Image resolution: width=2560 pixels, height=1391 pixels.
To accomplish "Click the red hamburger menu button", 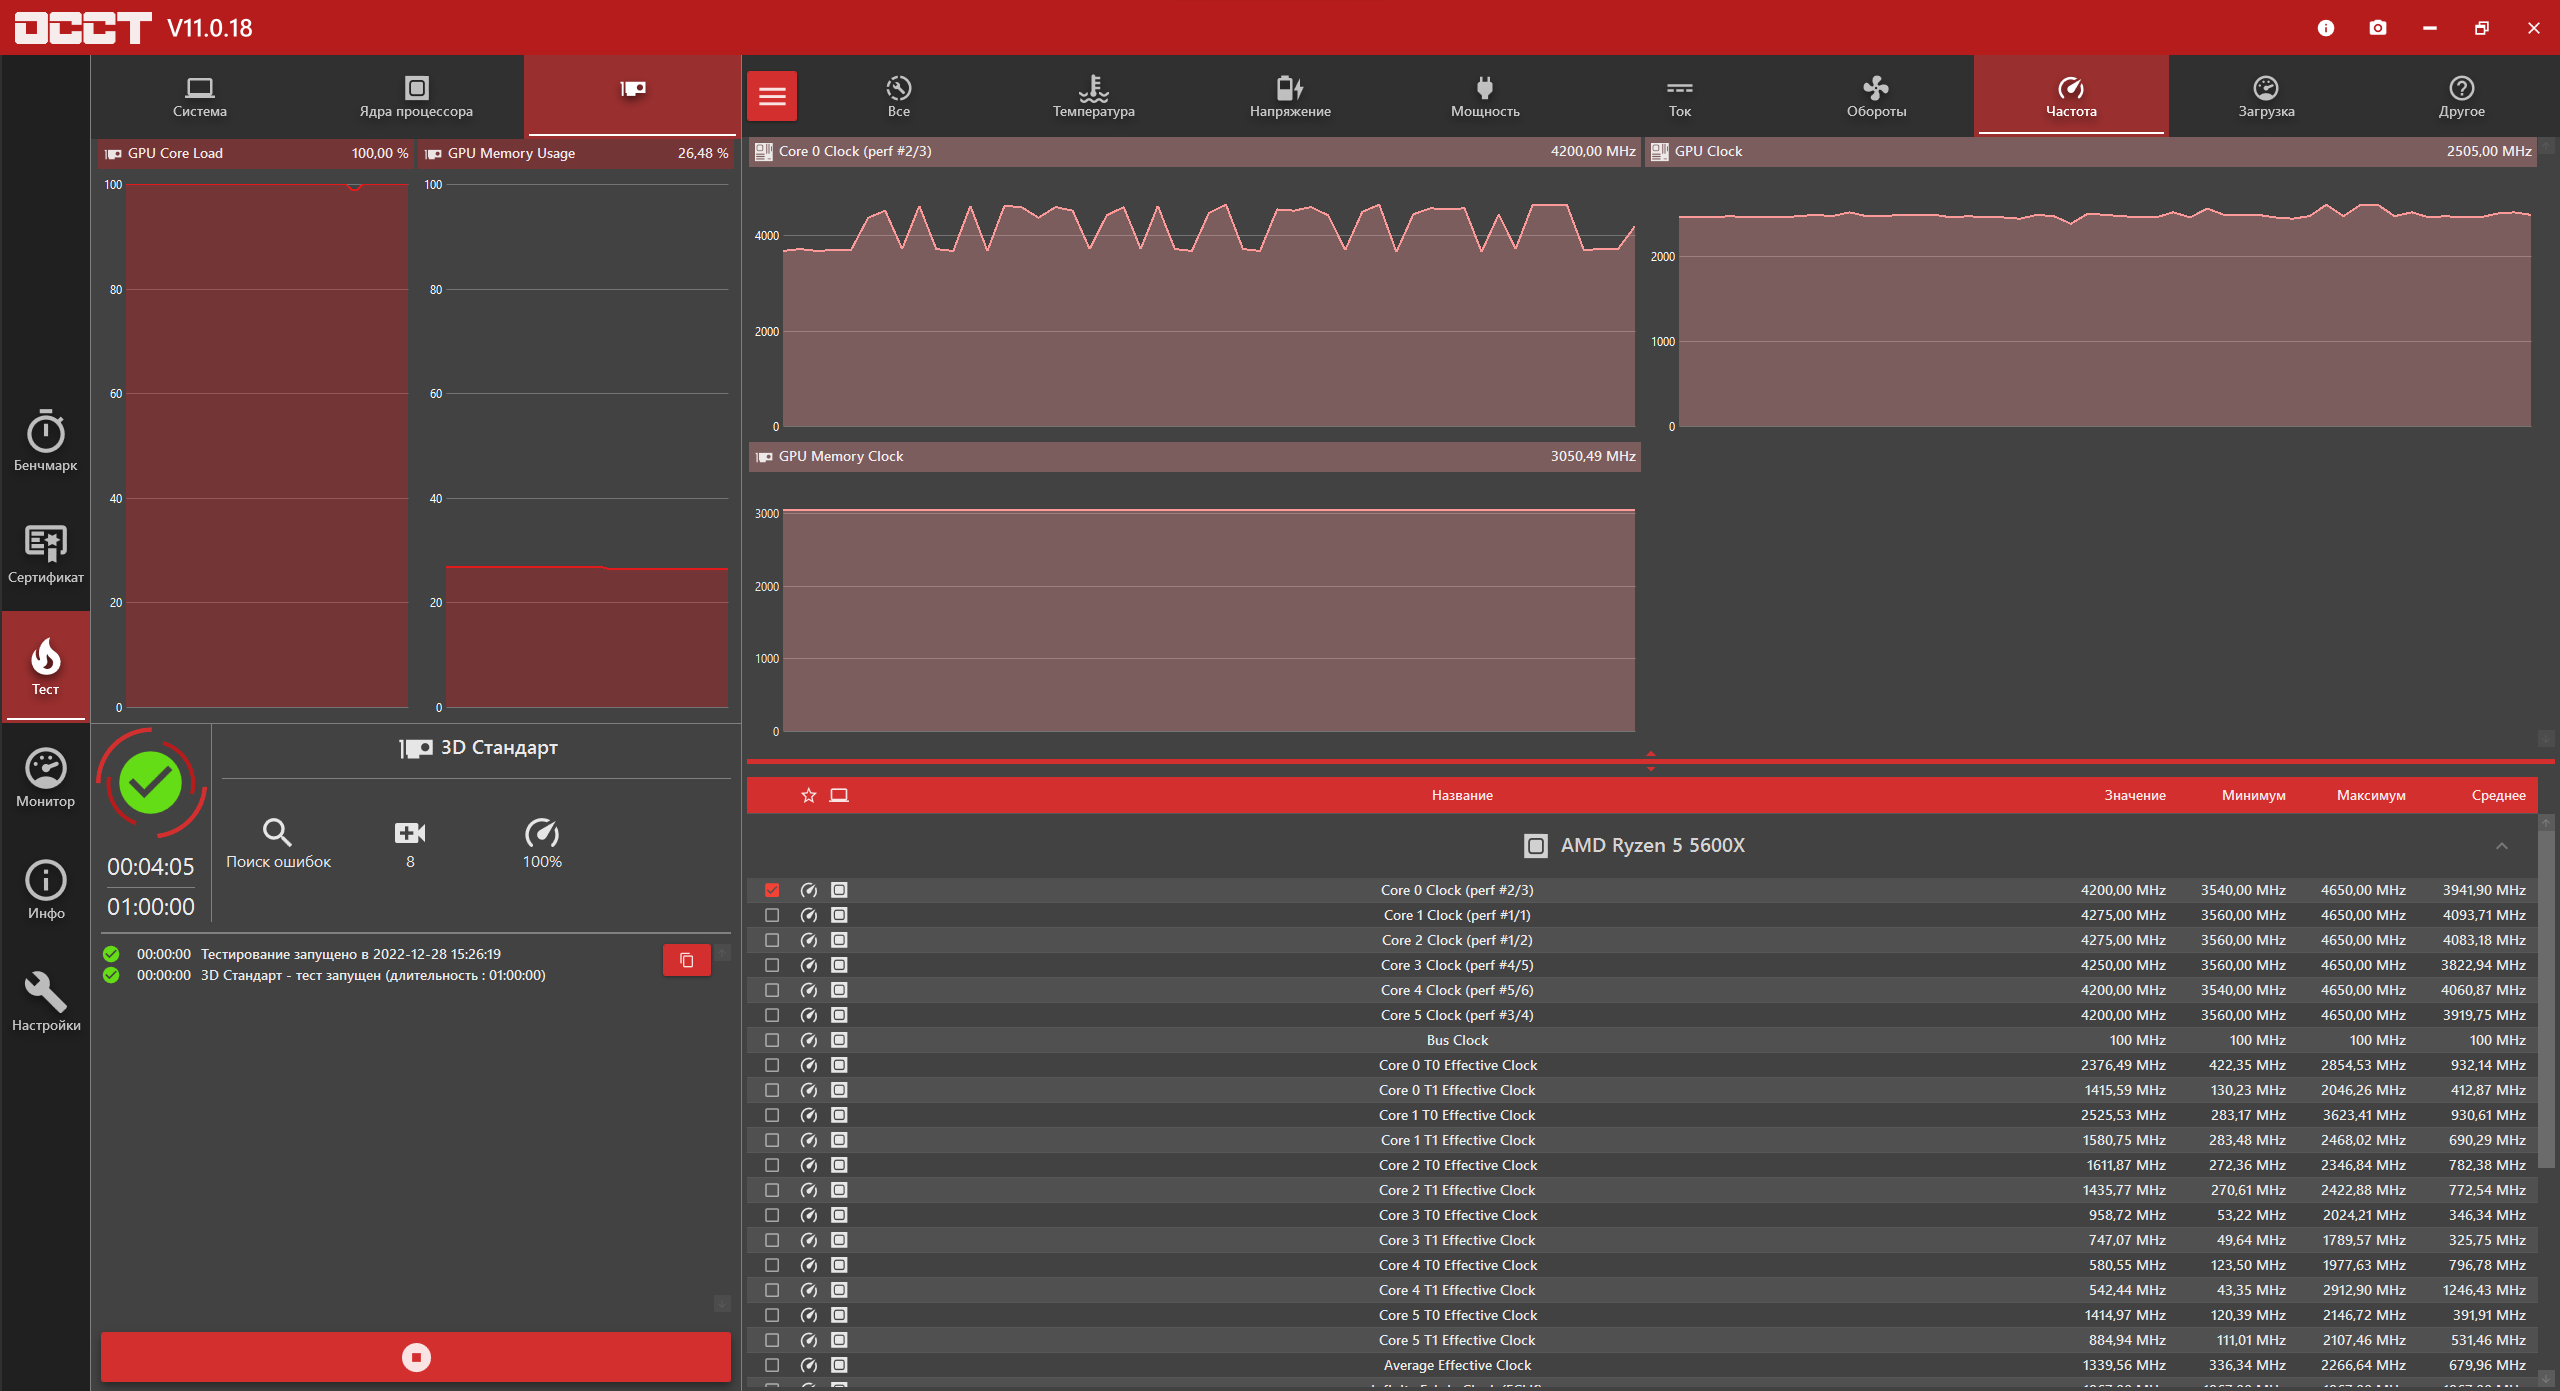I will click(772, 96).
